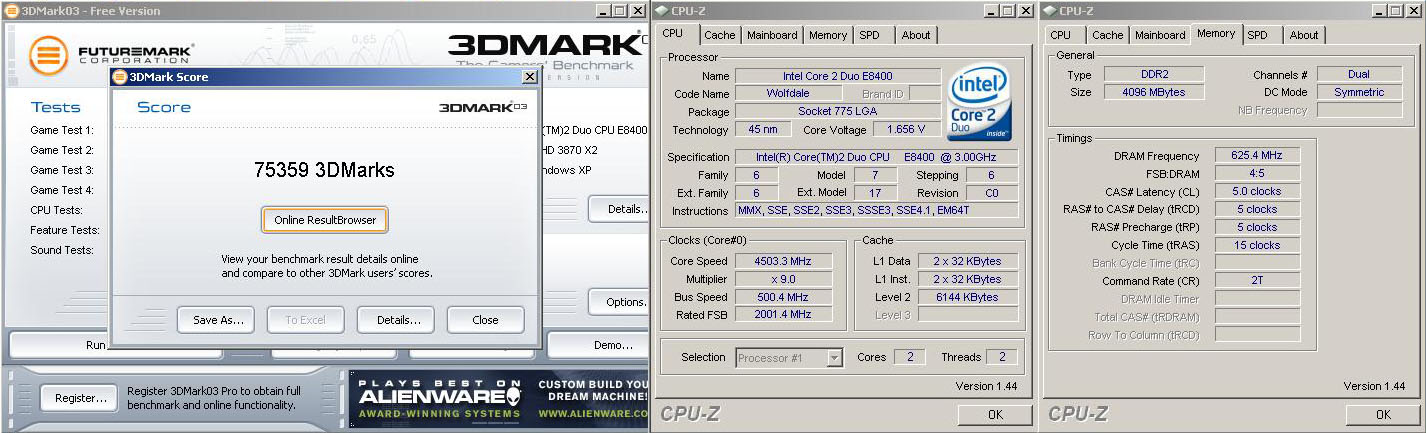The height and width of the screenshot is (433, 1426).
Task: Click OK in the Memory CPU-Z window
Action: click(x=1382, y=414)
